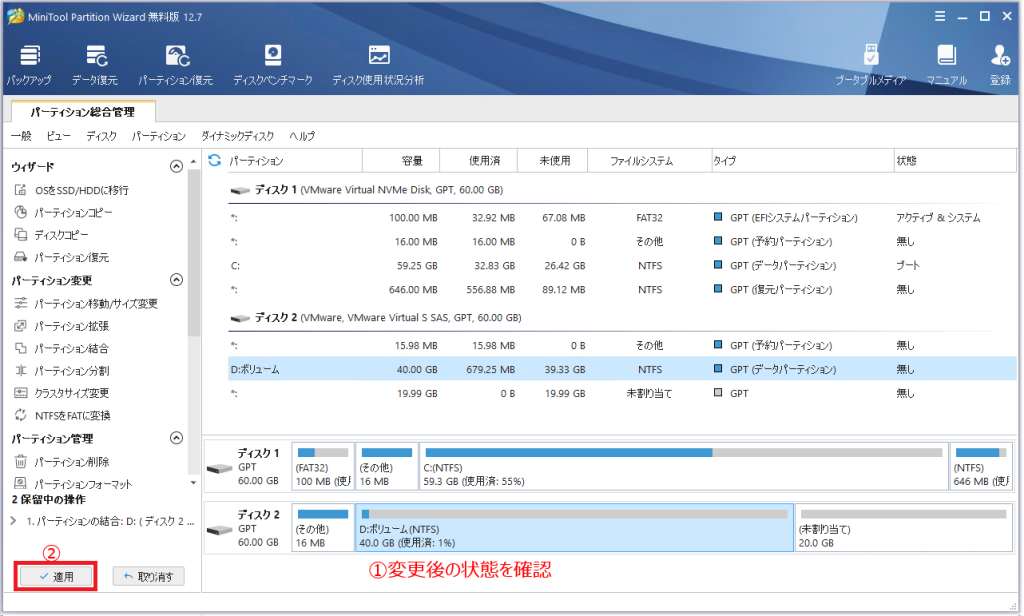Select the ディスク 1 header row in the list
Screen dimensions: 1024x616
(x=622, y=189)
